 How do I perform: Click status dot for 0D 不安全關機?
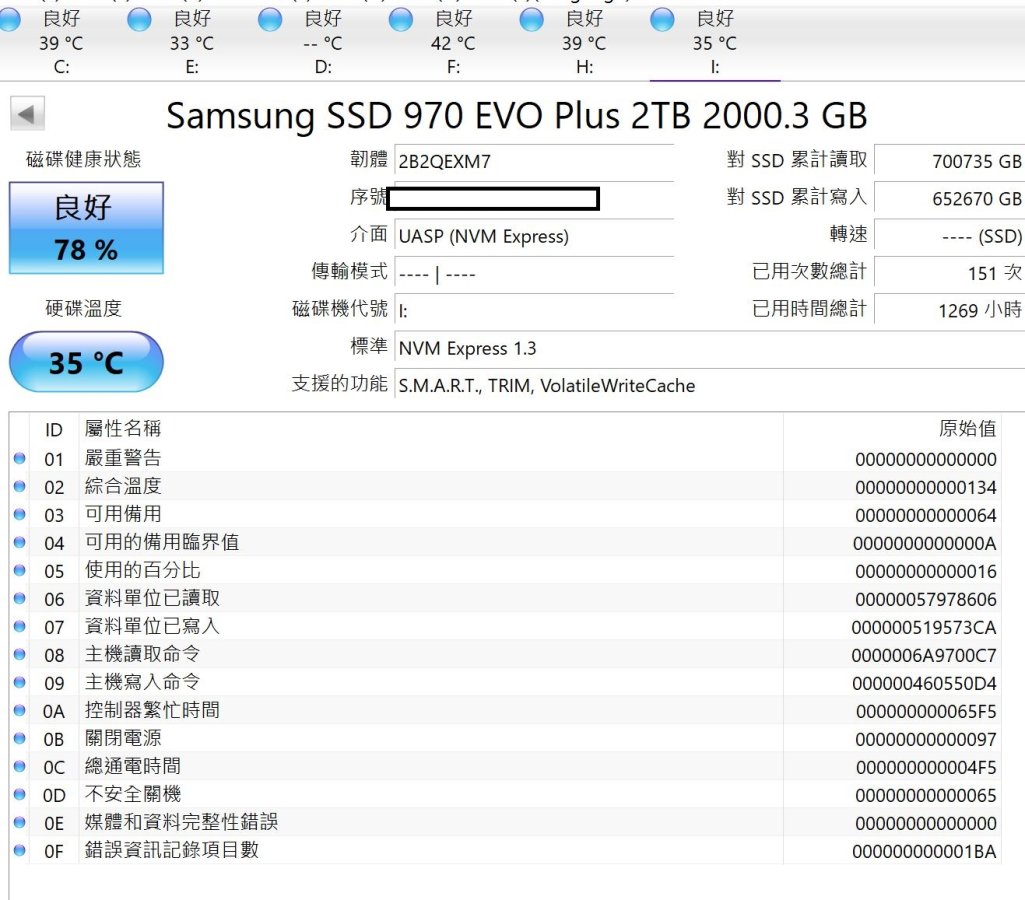click(20, 794)
